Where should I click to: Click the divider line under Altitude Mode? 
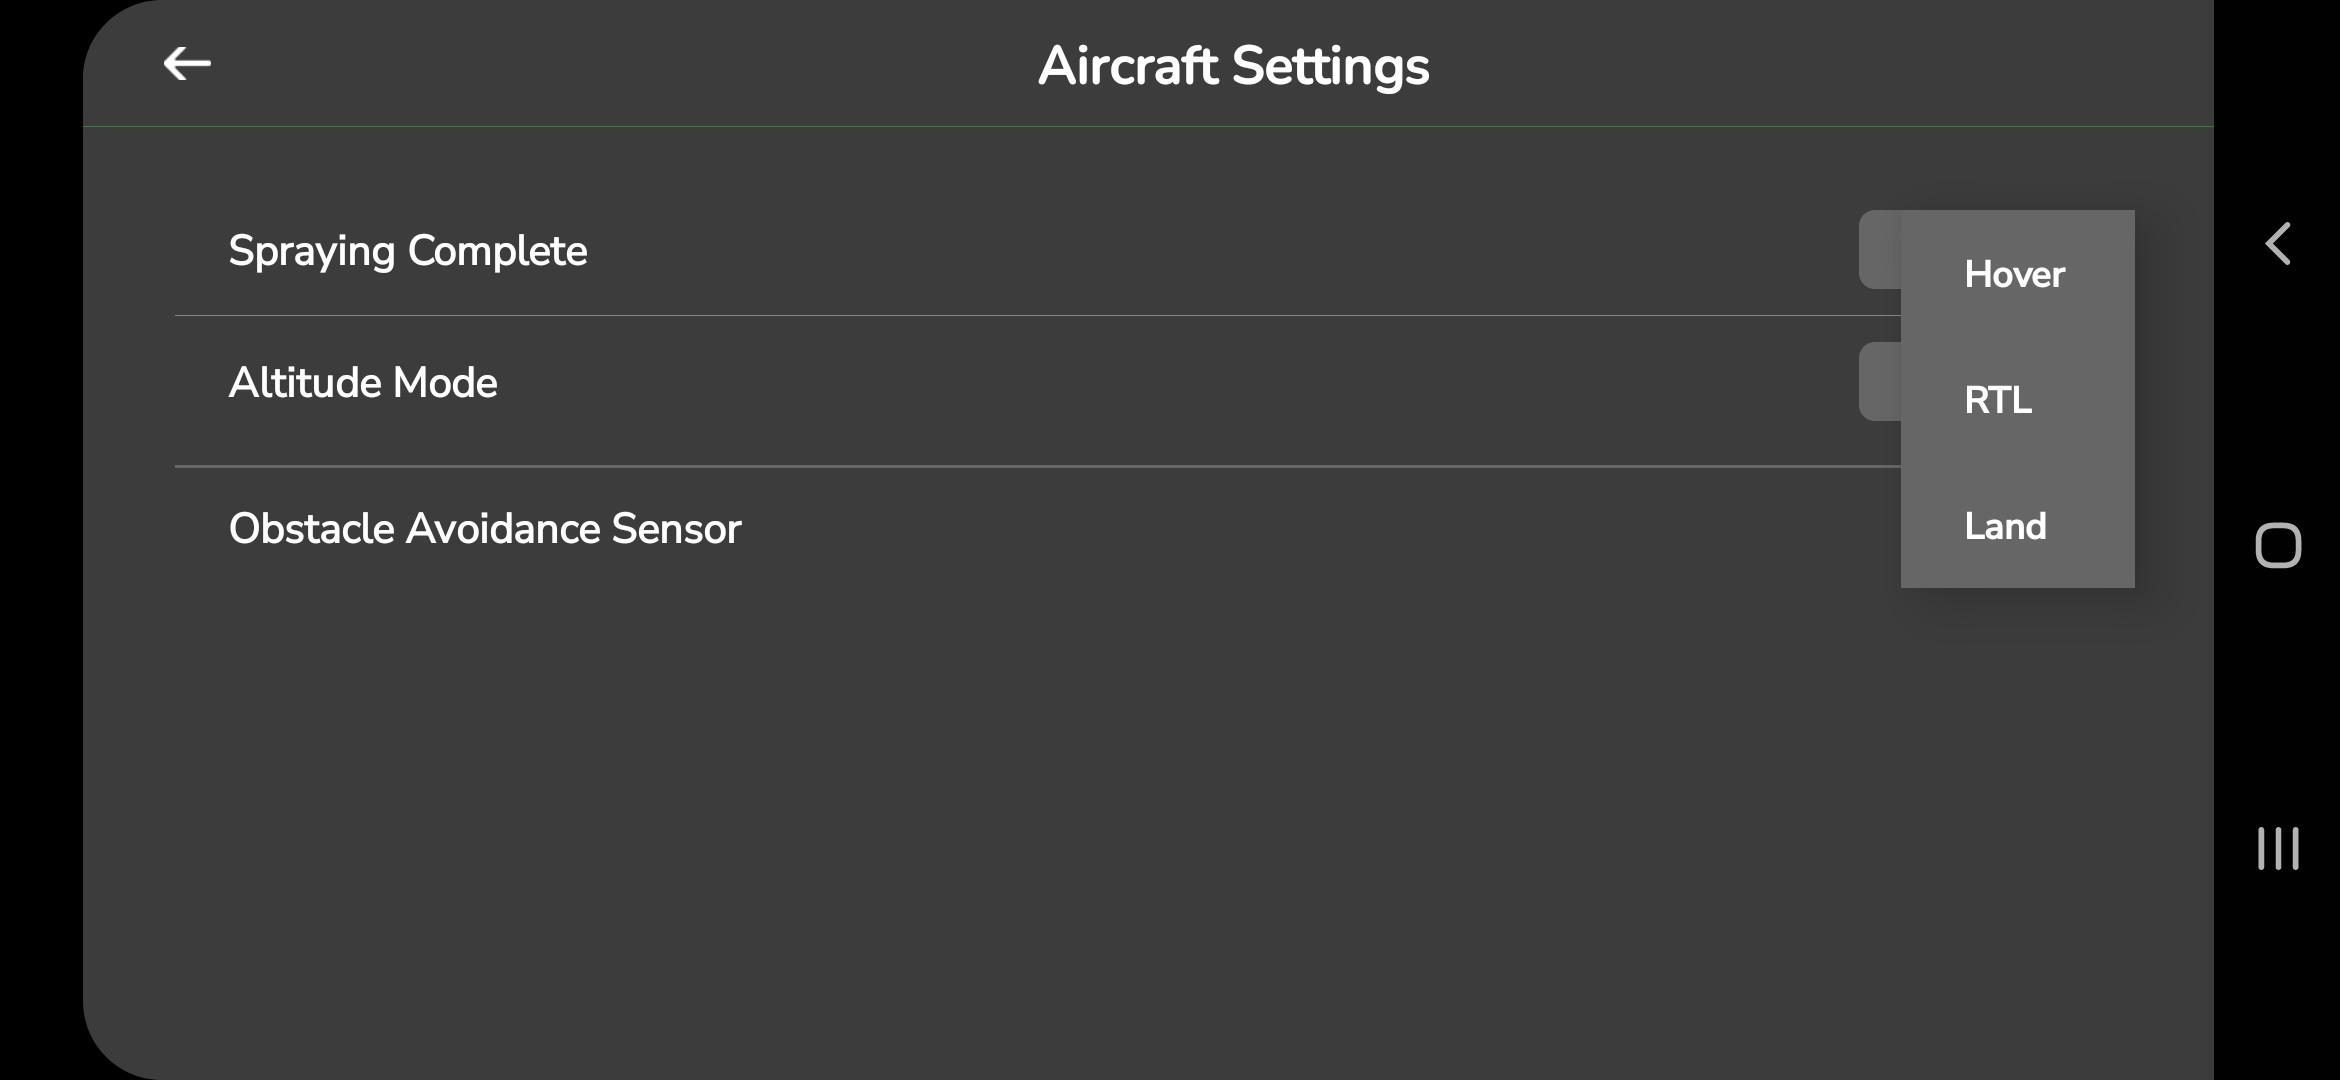click(1000, 466)
